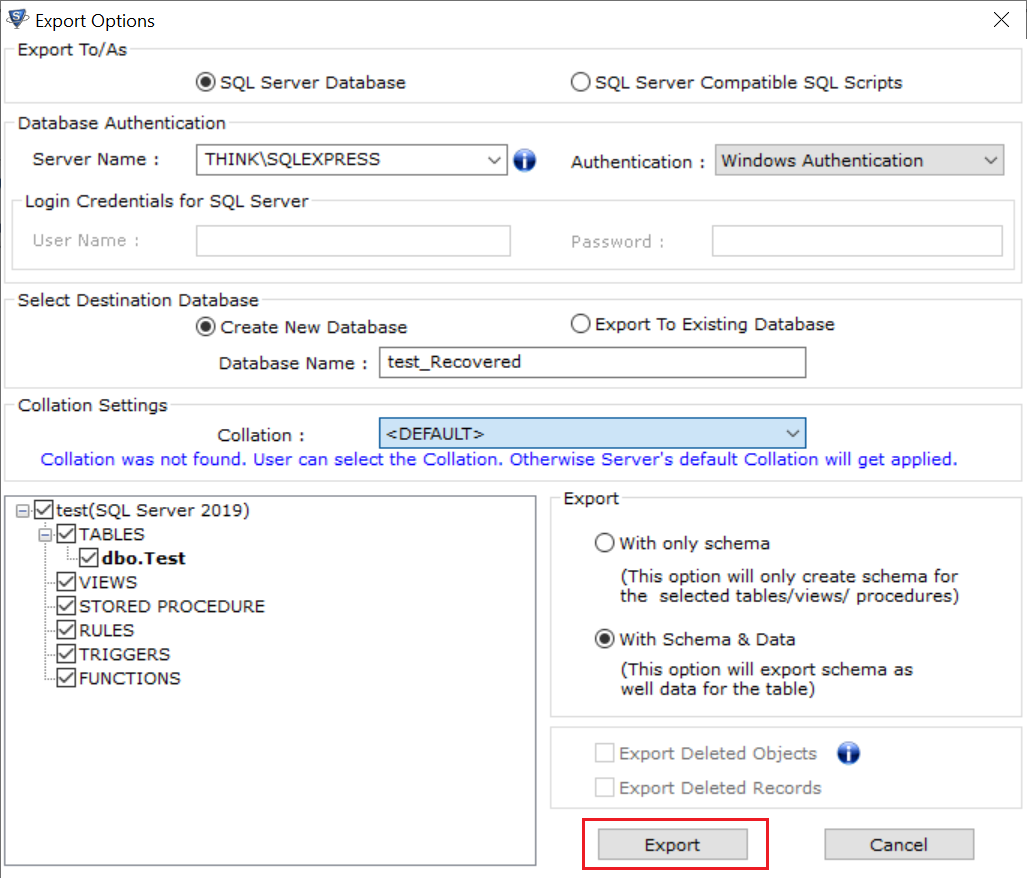
Task: Toggle the TRIGGERS checkbox
Action: (66, 653)
